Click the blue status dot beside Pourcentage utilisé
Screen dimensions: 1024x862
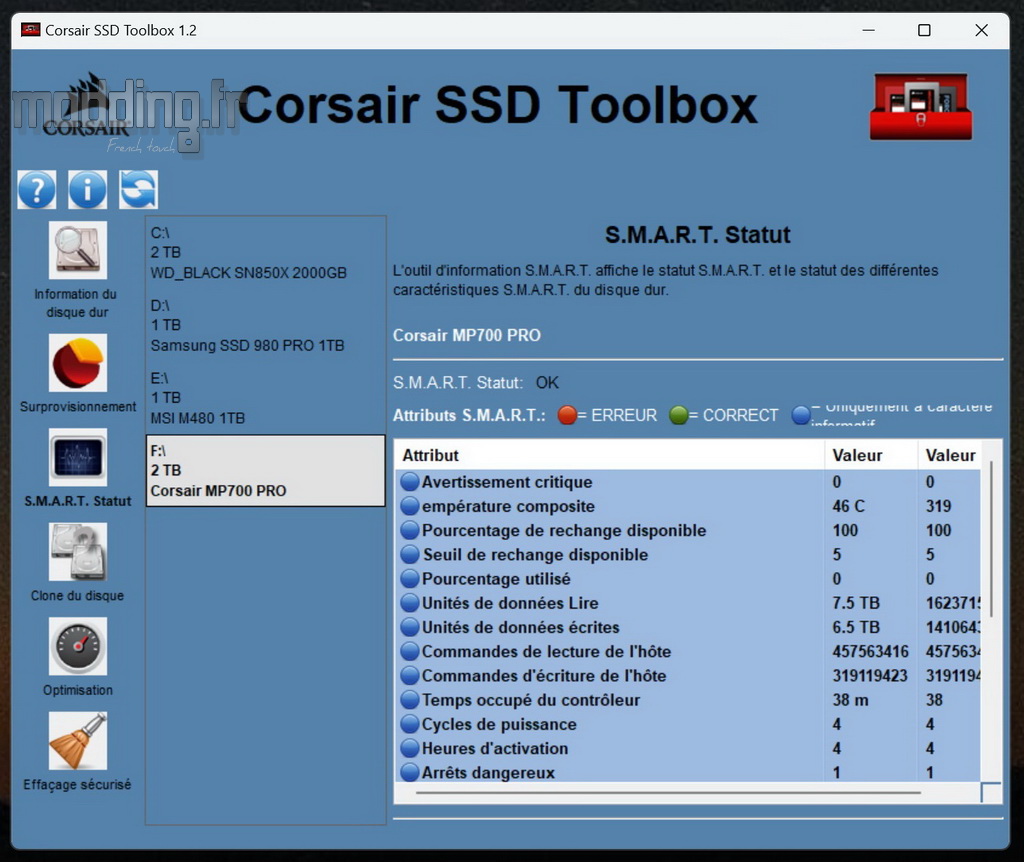pos(409,579)
